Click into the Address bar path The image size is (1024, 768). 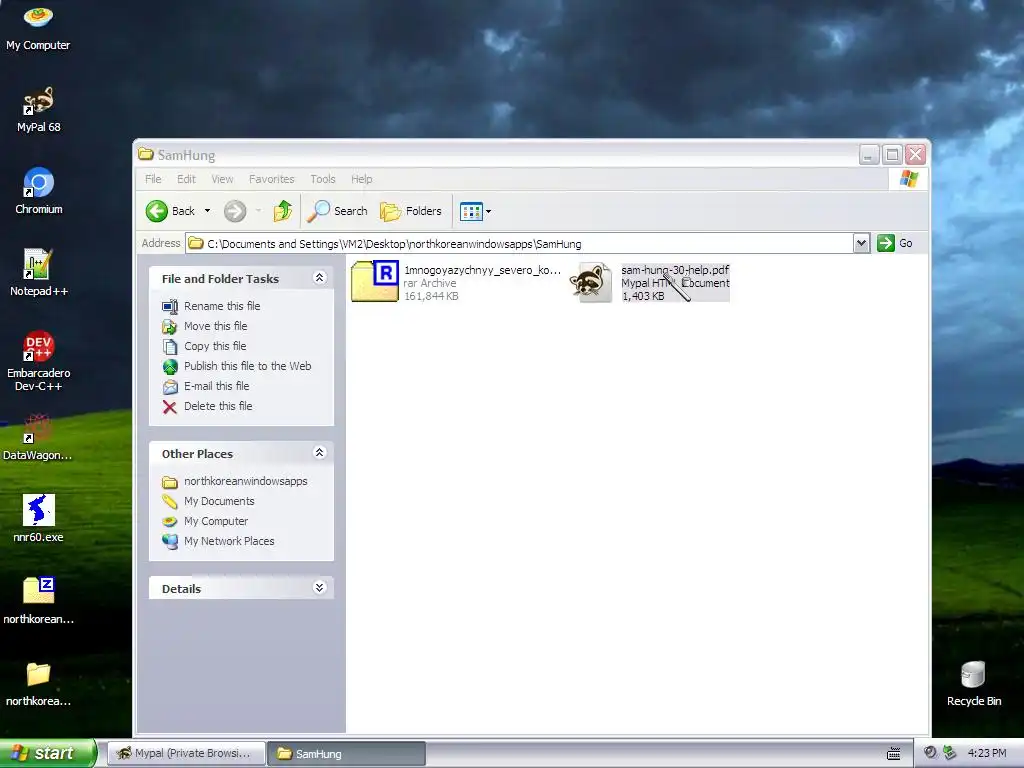519,244
